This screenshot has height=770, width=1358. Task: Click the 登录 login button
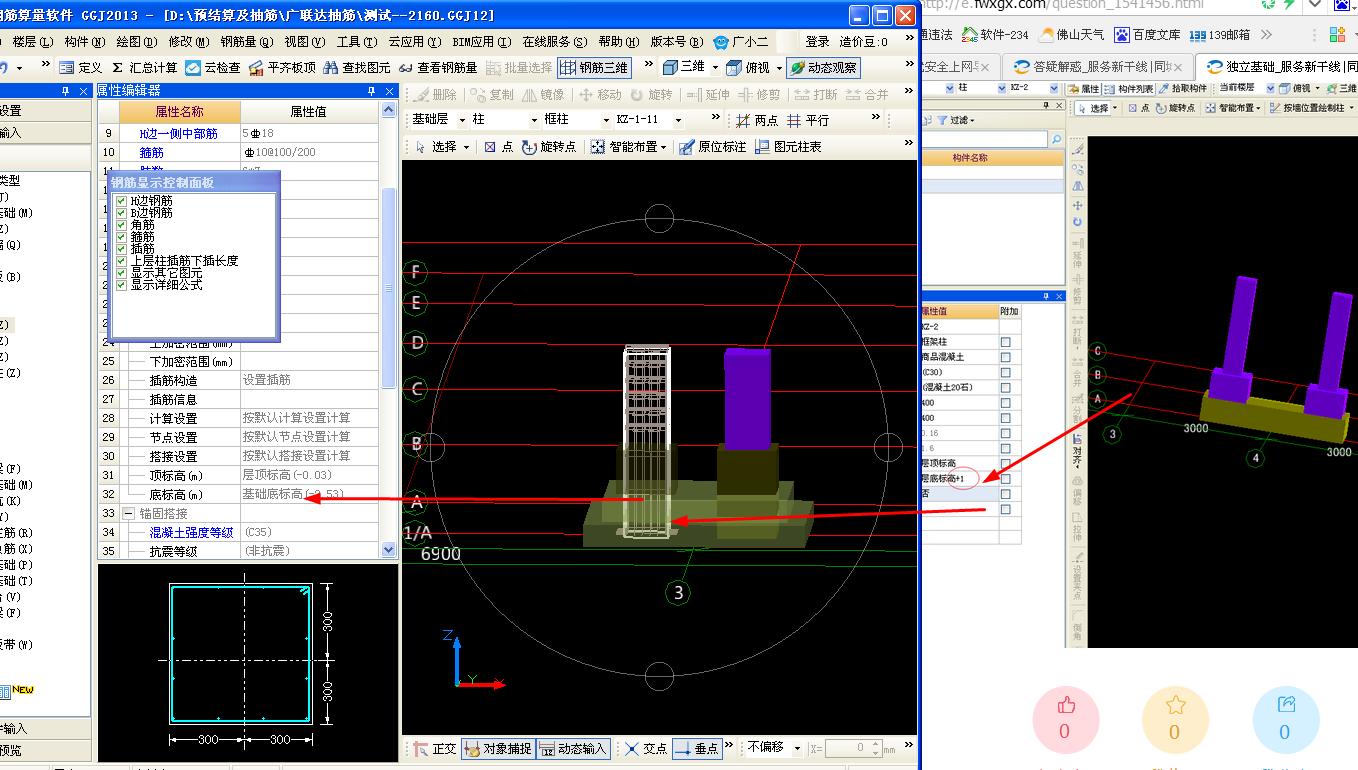point(817,42)
